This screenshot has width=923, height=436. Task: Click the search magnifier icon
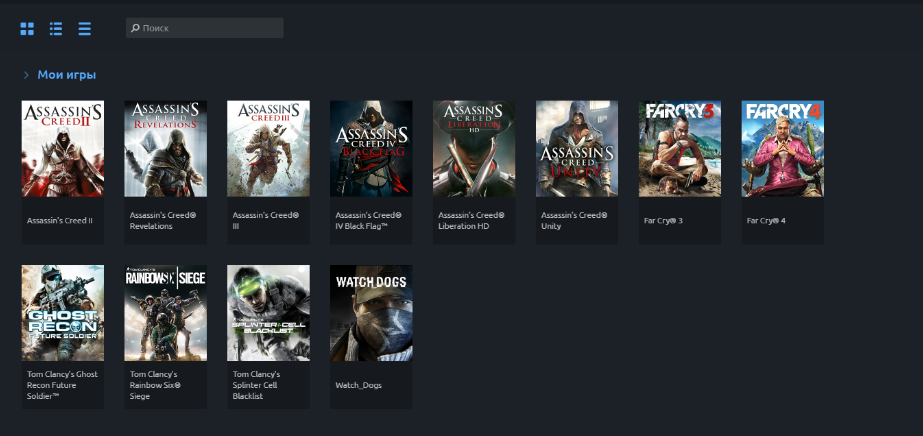click(x=135, y=28)
